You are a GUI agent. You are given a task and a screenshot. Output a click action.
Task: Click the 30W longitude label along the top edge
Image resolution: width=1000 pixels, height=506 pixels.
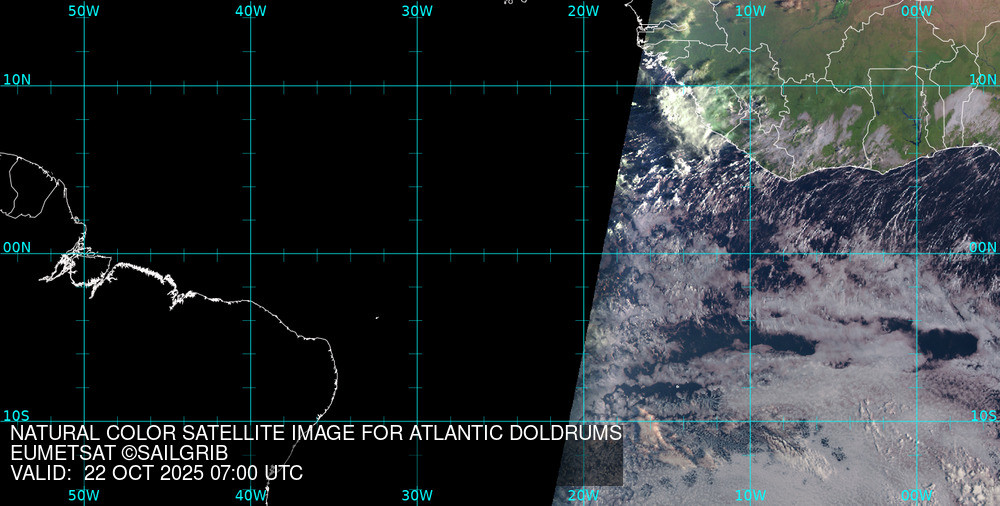[417, 11]
